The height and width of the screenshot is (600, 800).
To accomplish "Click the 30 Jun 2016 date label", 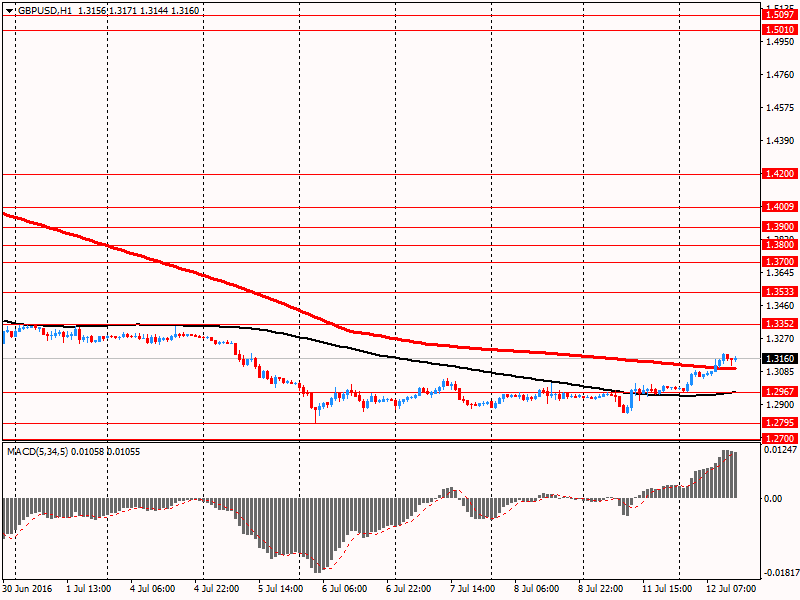I will pyautogui.click(x=27, y=589).
